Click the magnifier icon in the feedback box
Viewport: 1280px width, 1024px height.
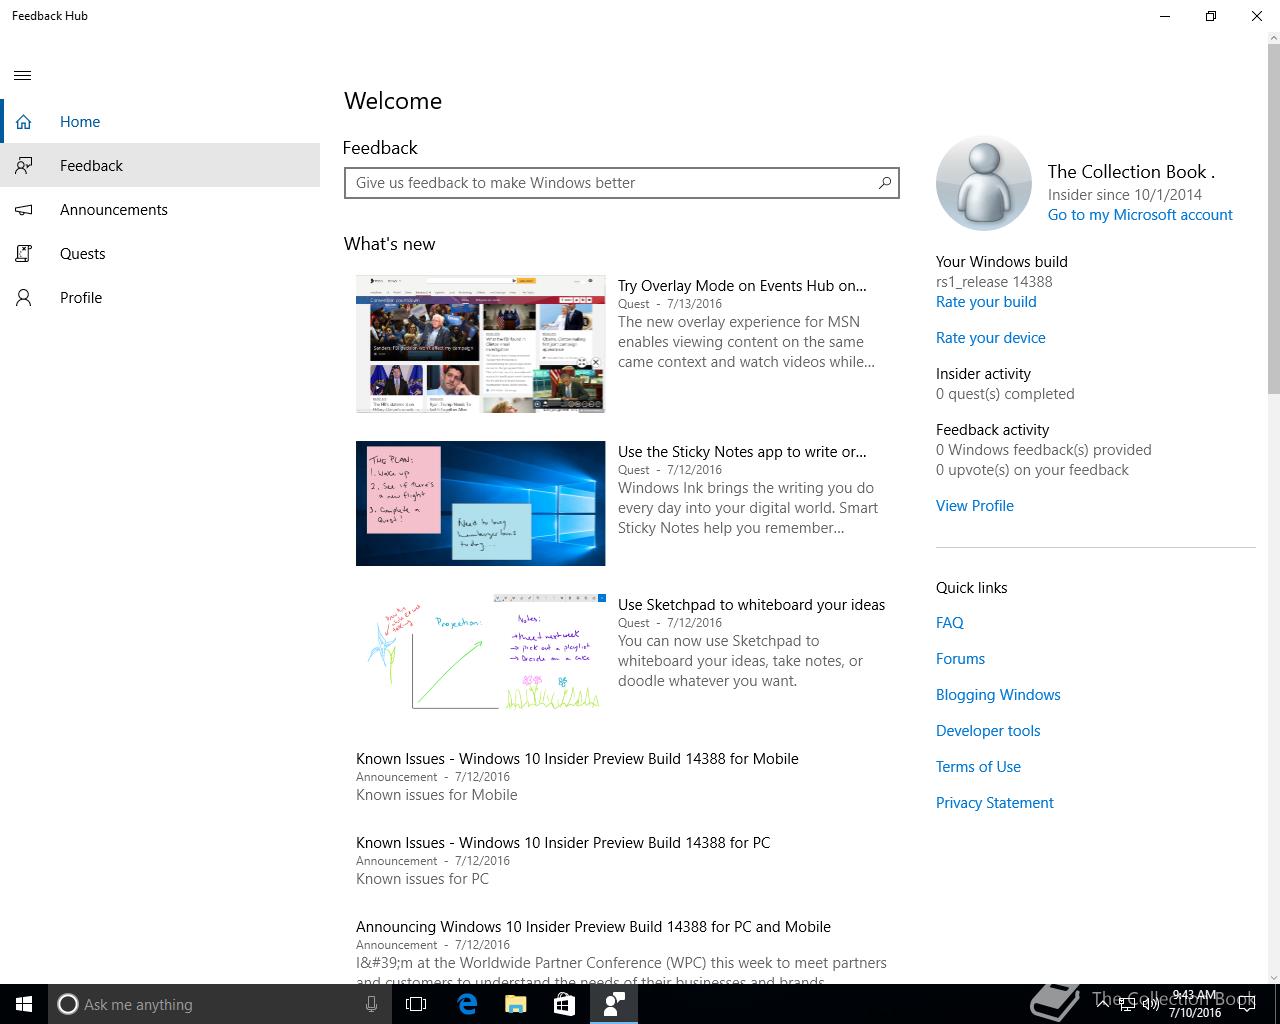pyautogui.click(x=884, y=183)
